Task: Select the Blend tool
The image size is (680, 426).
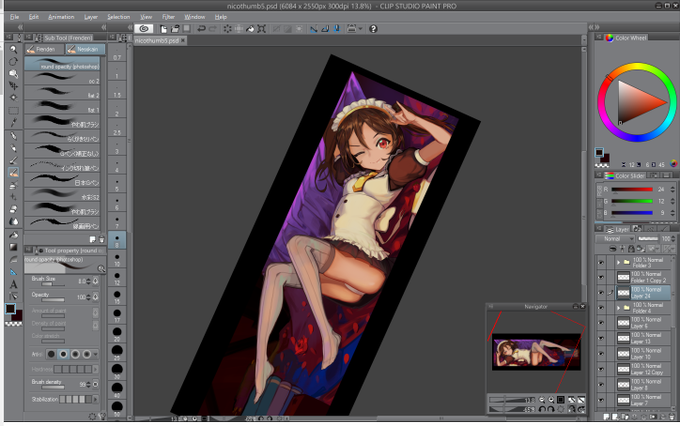Action: pos(13,222)
